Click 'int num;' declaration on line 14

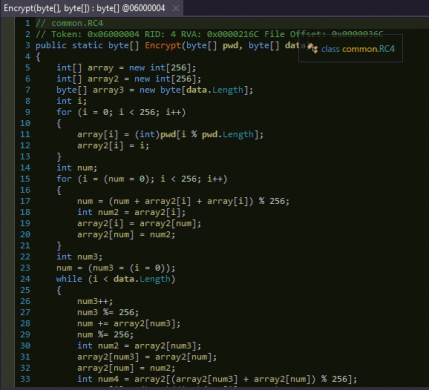coord(77,168)
